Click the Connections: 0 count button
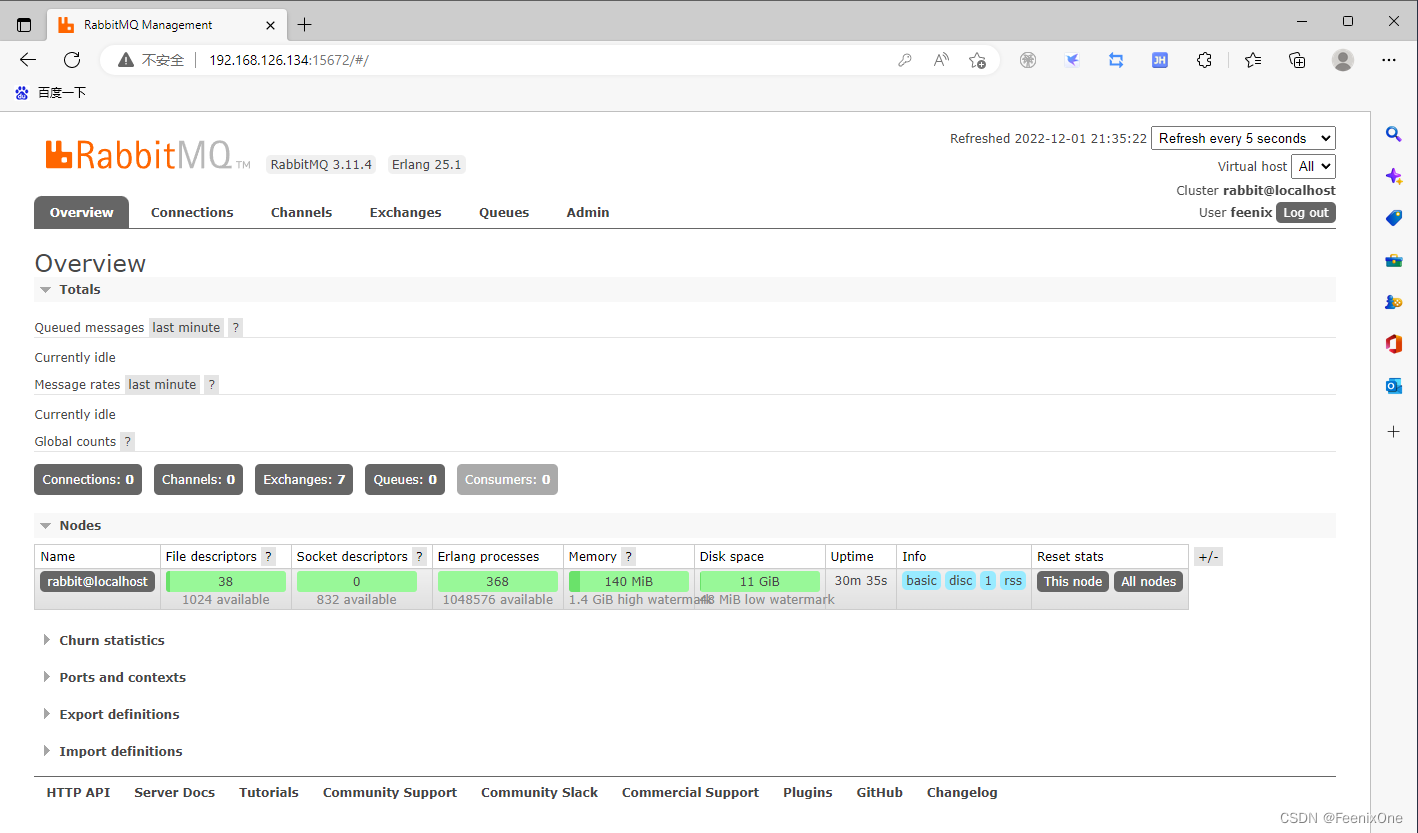Viewport: 1418px width, 833px height. tap(88, 479)
